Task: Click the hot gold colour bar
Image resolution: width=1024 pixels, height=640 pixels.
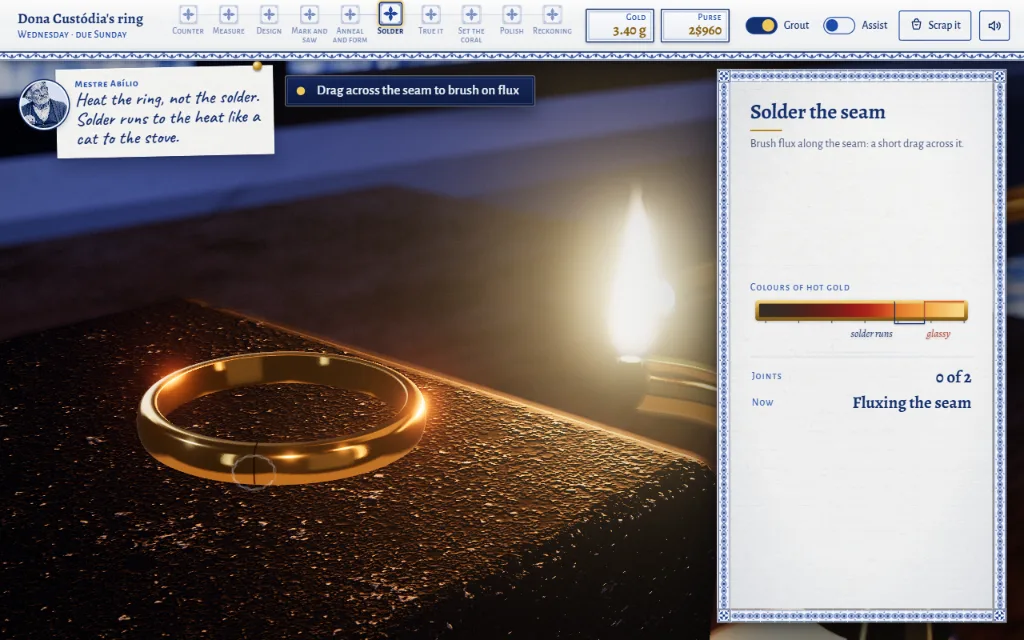Action: click(861, 311)
